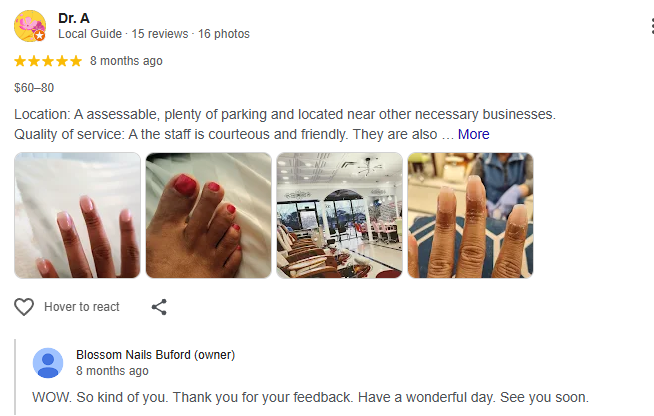This screenshot has width=654, height=416.
Task: Open the salon interior photo
Action: pos(339,215)
